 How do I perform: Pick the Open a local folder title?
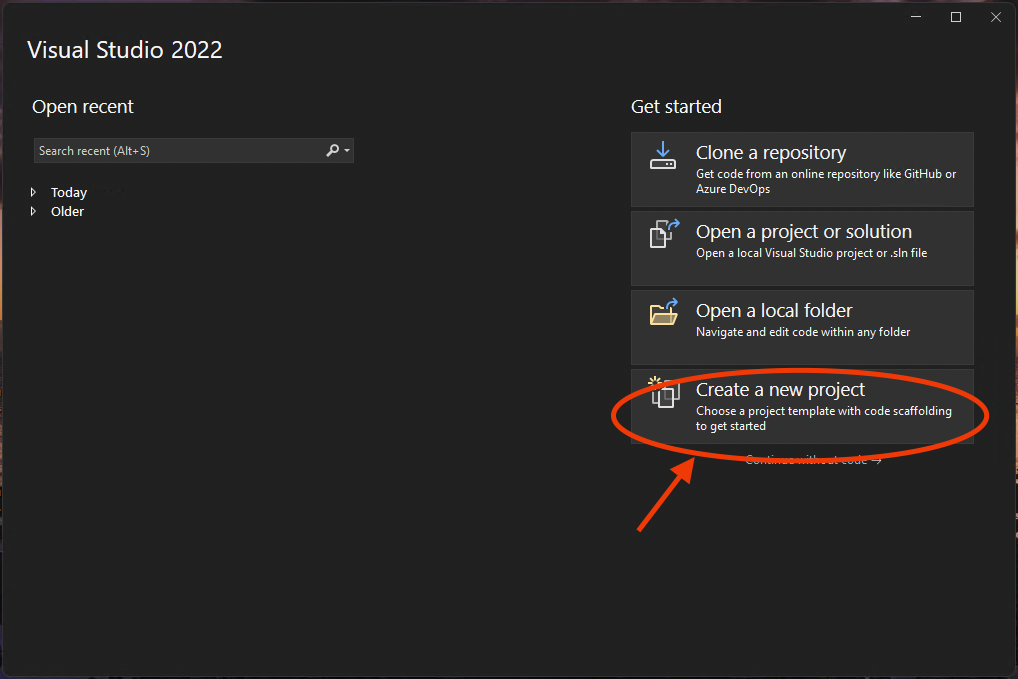tap(773, 311)
